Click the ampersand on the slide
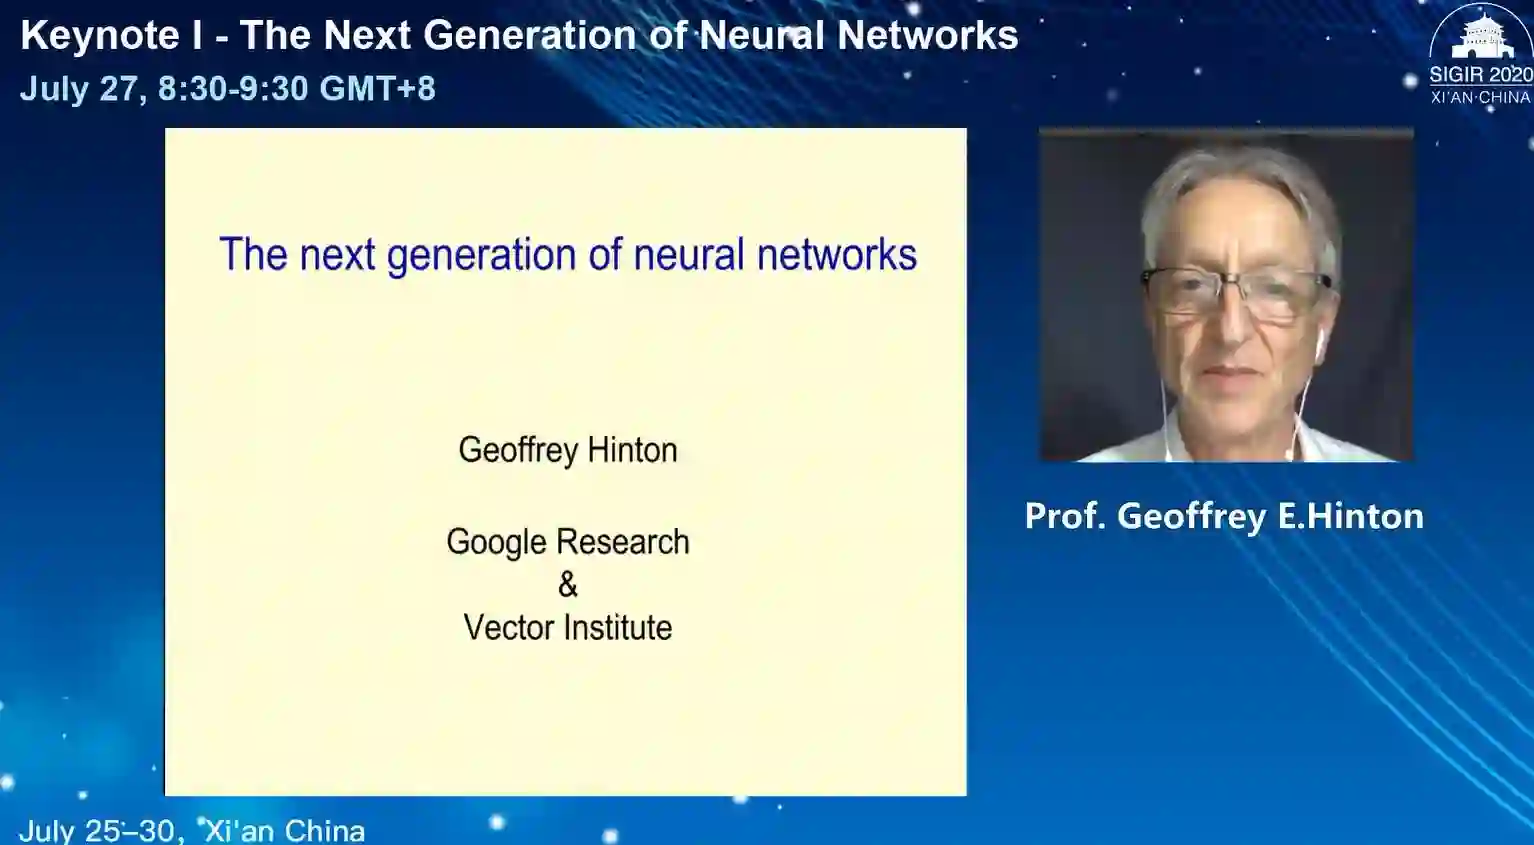Viewport: 1534px width, 845px height. [568, 584]
